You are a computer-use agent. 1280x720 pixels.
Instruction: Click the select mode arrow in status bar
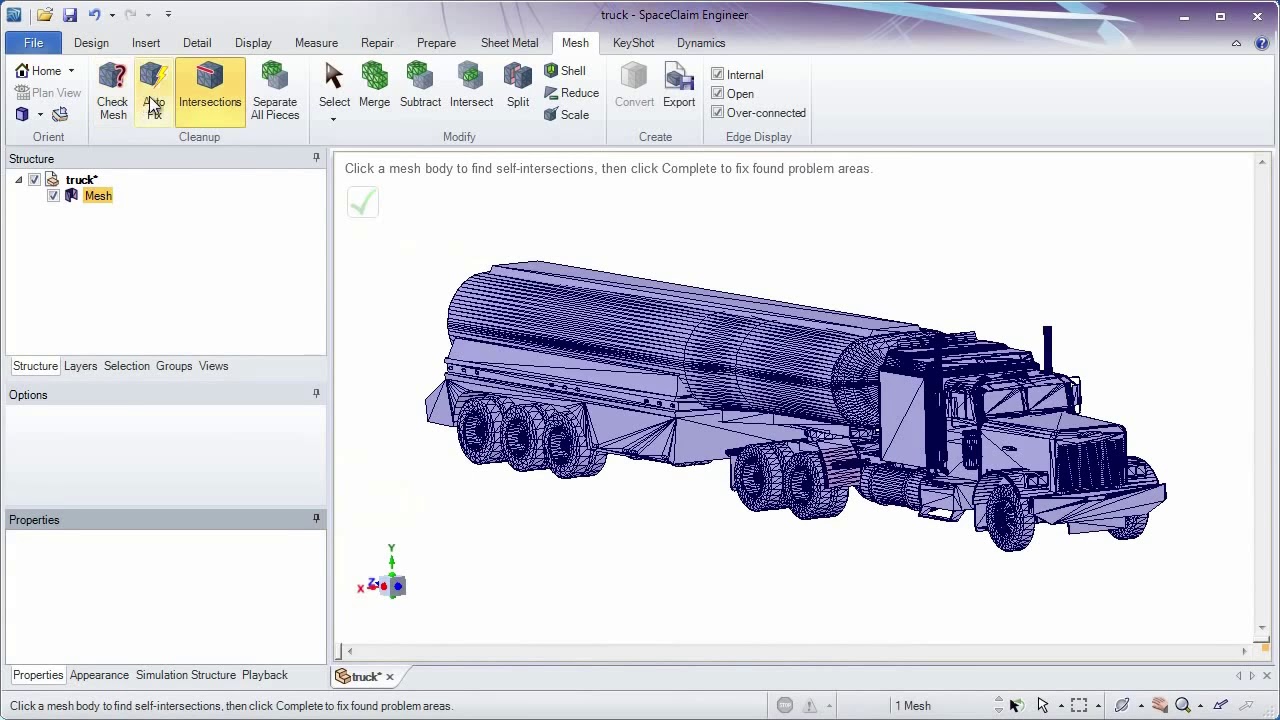1042,705
